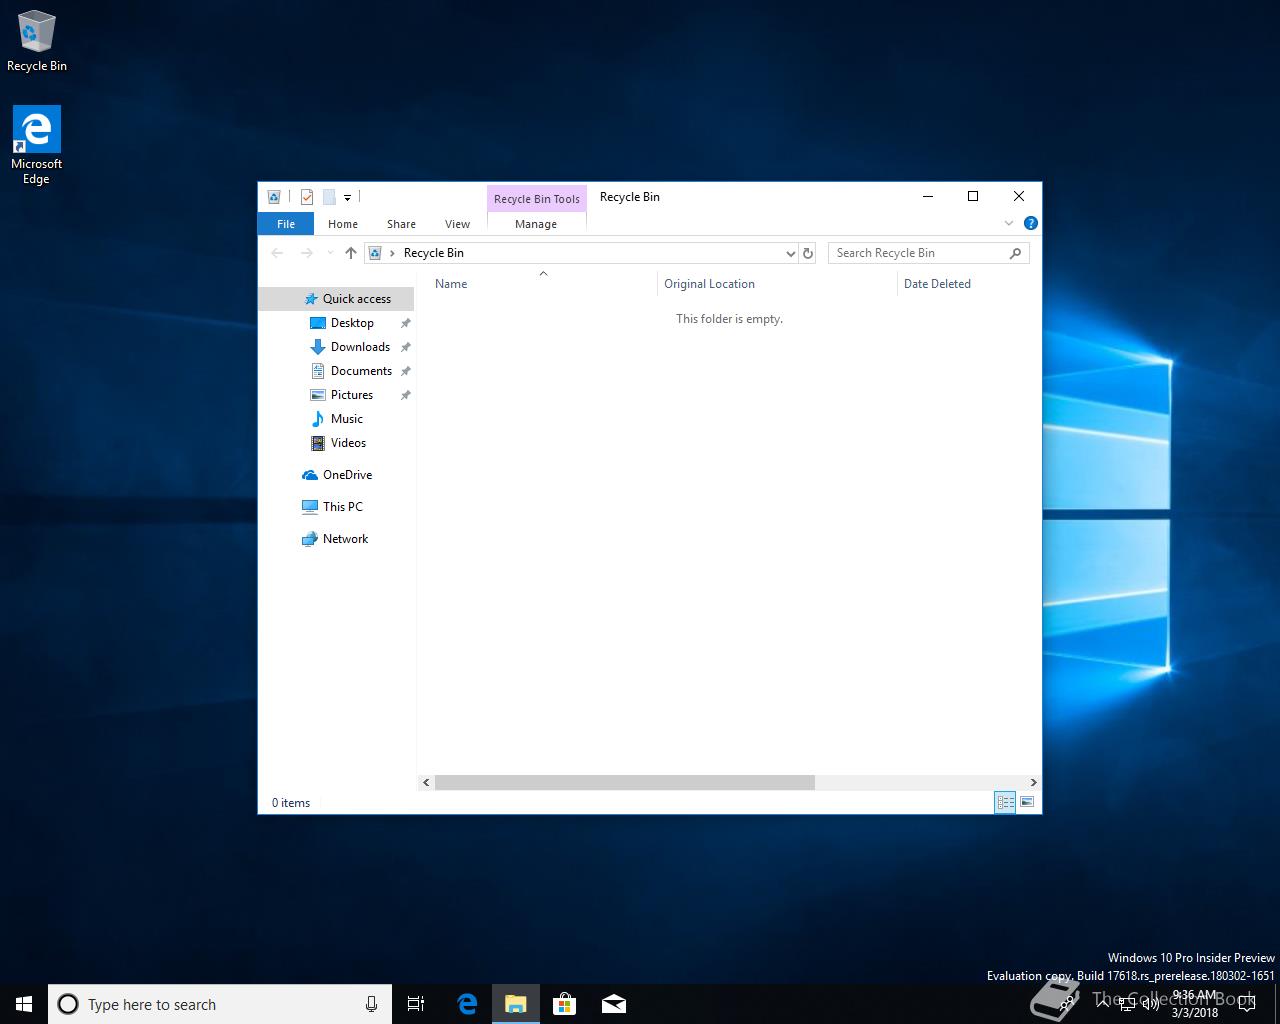Switch to Details view layout
Viewport: 1280px width, 1024px height.
[1005, 802]
